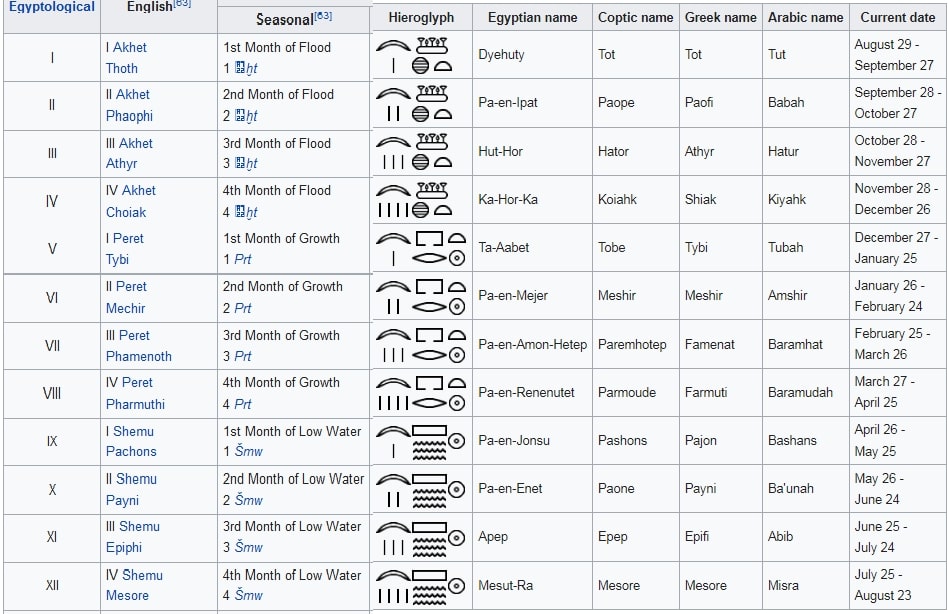Open the Šmw link in XII row
Viewport: 949px width, 614px height.
tap(249, 595)
